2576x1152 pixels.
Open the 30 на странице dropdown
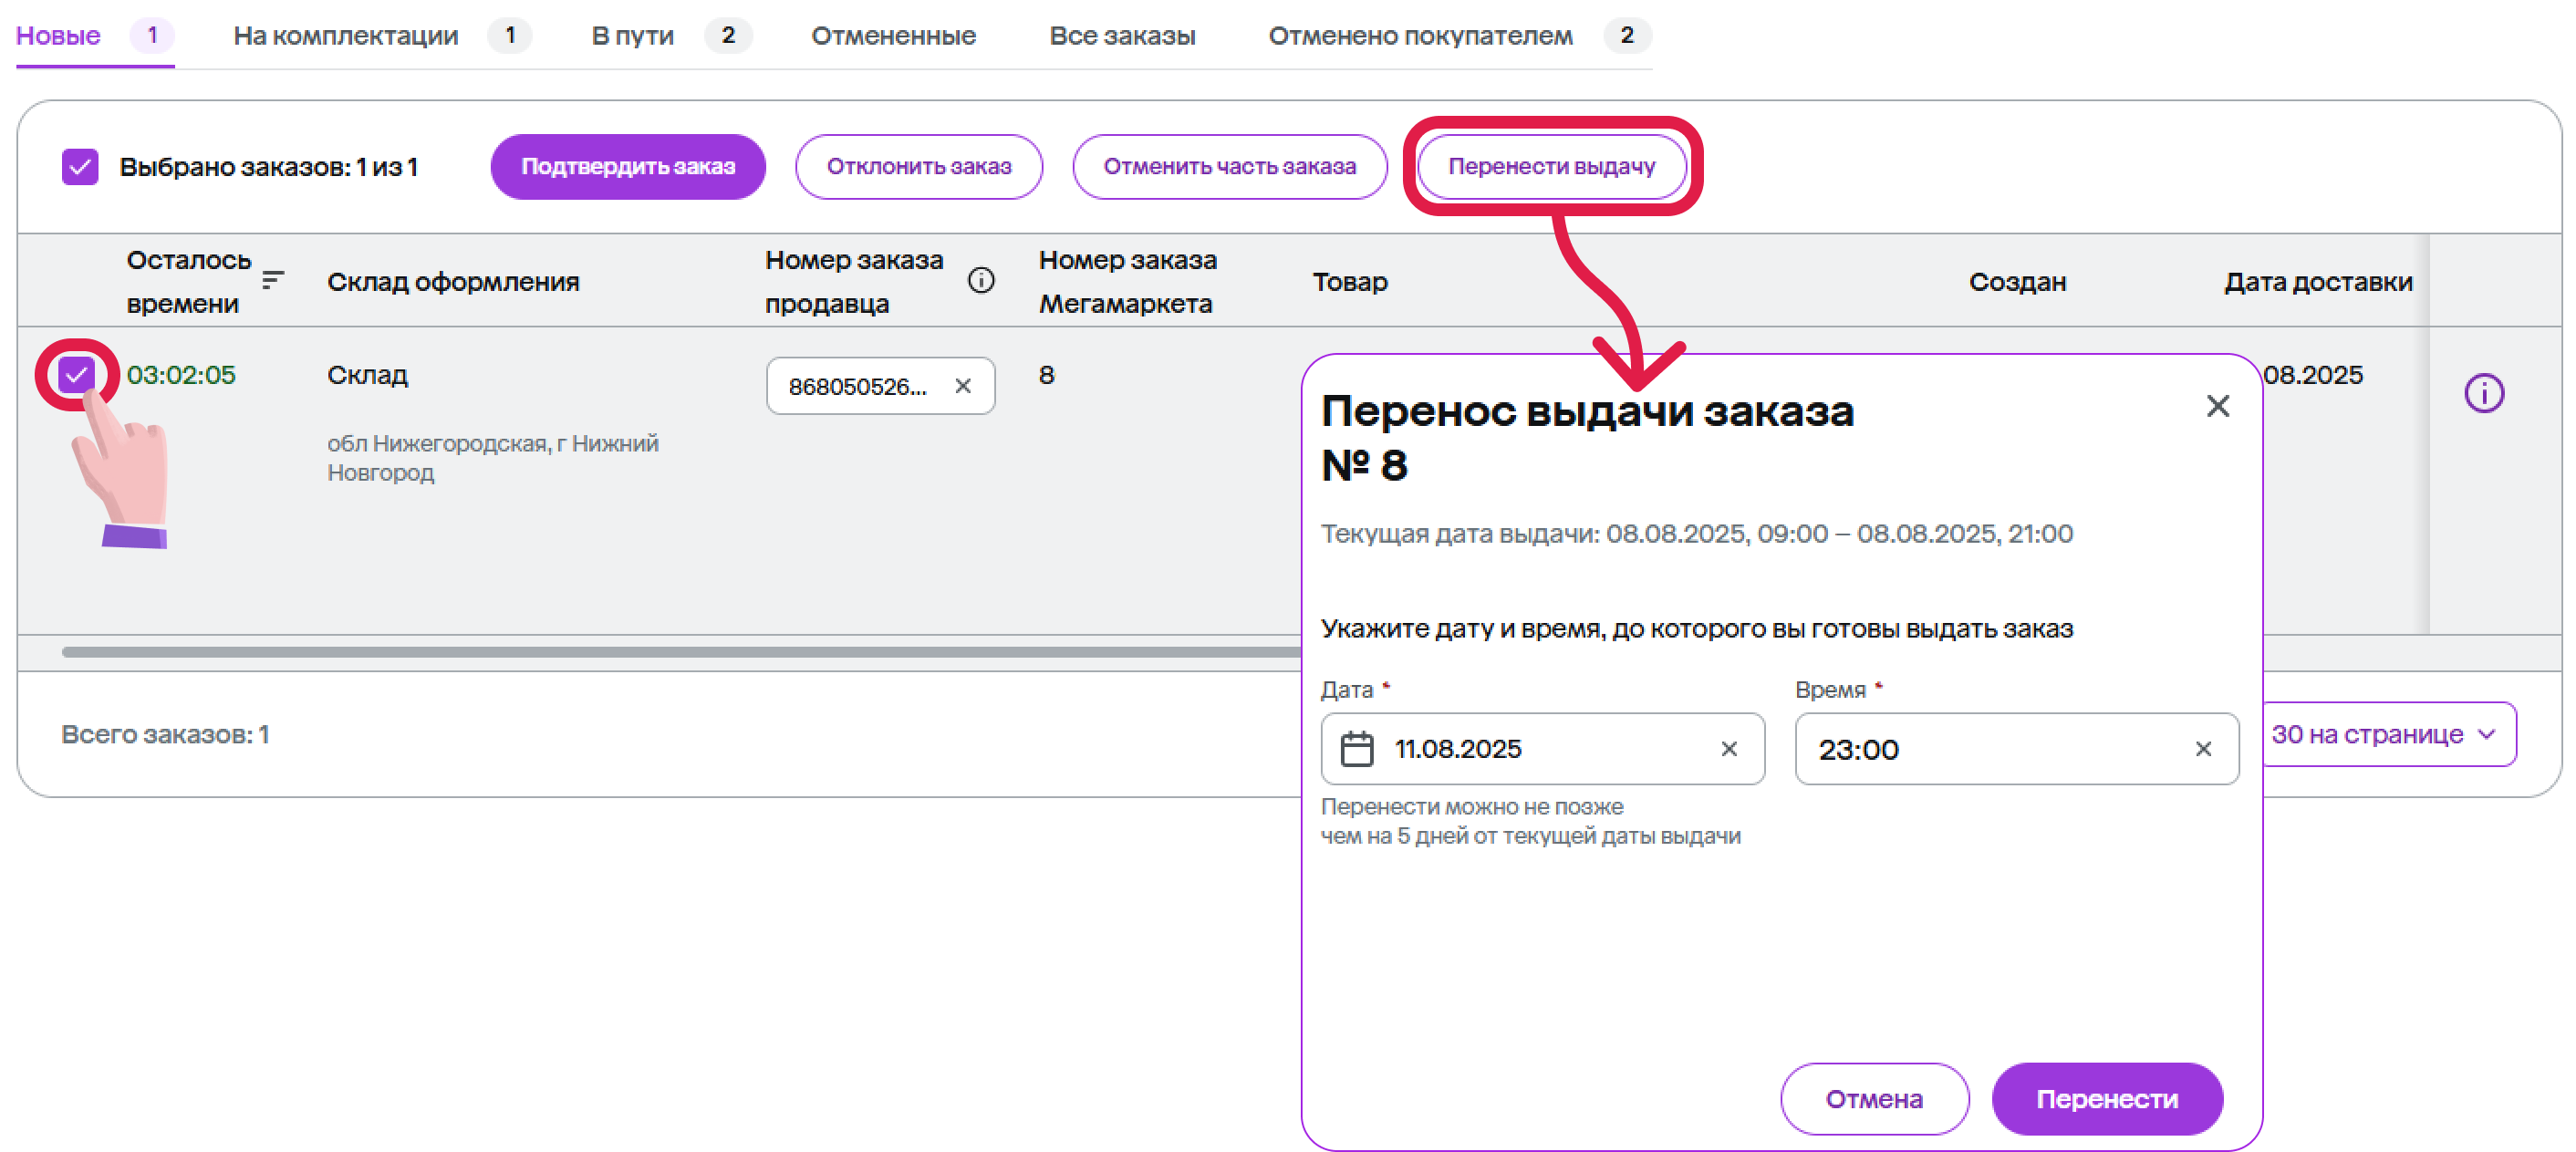click(2388, 734)
